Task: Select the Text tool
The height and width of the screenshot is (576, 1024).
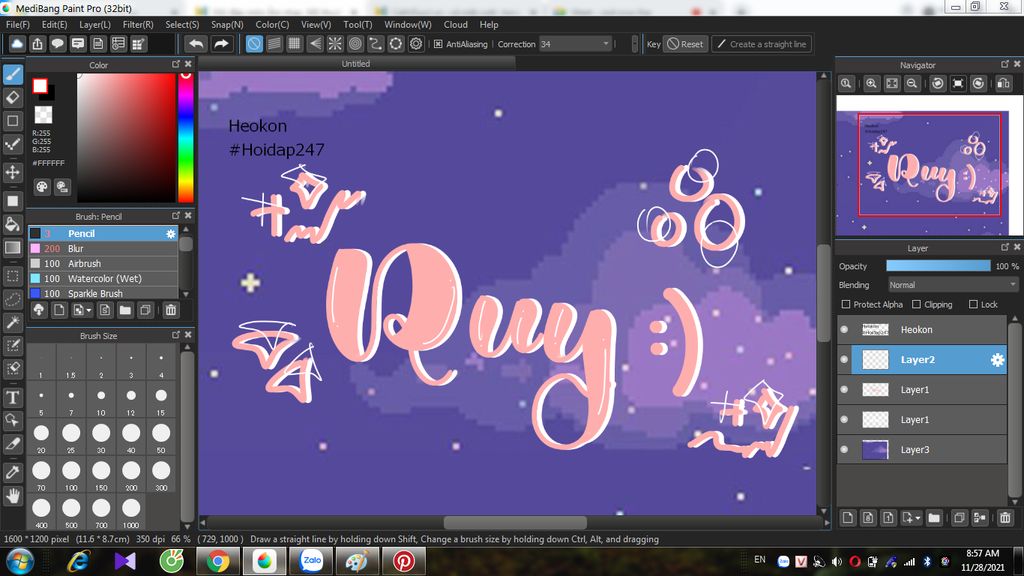Action: (13, 397)
